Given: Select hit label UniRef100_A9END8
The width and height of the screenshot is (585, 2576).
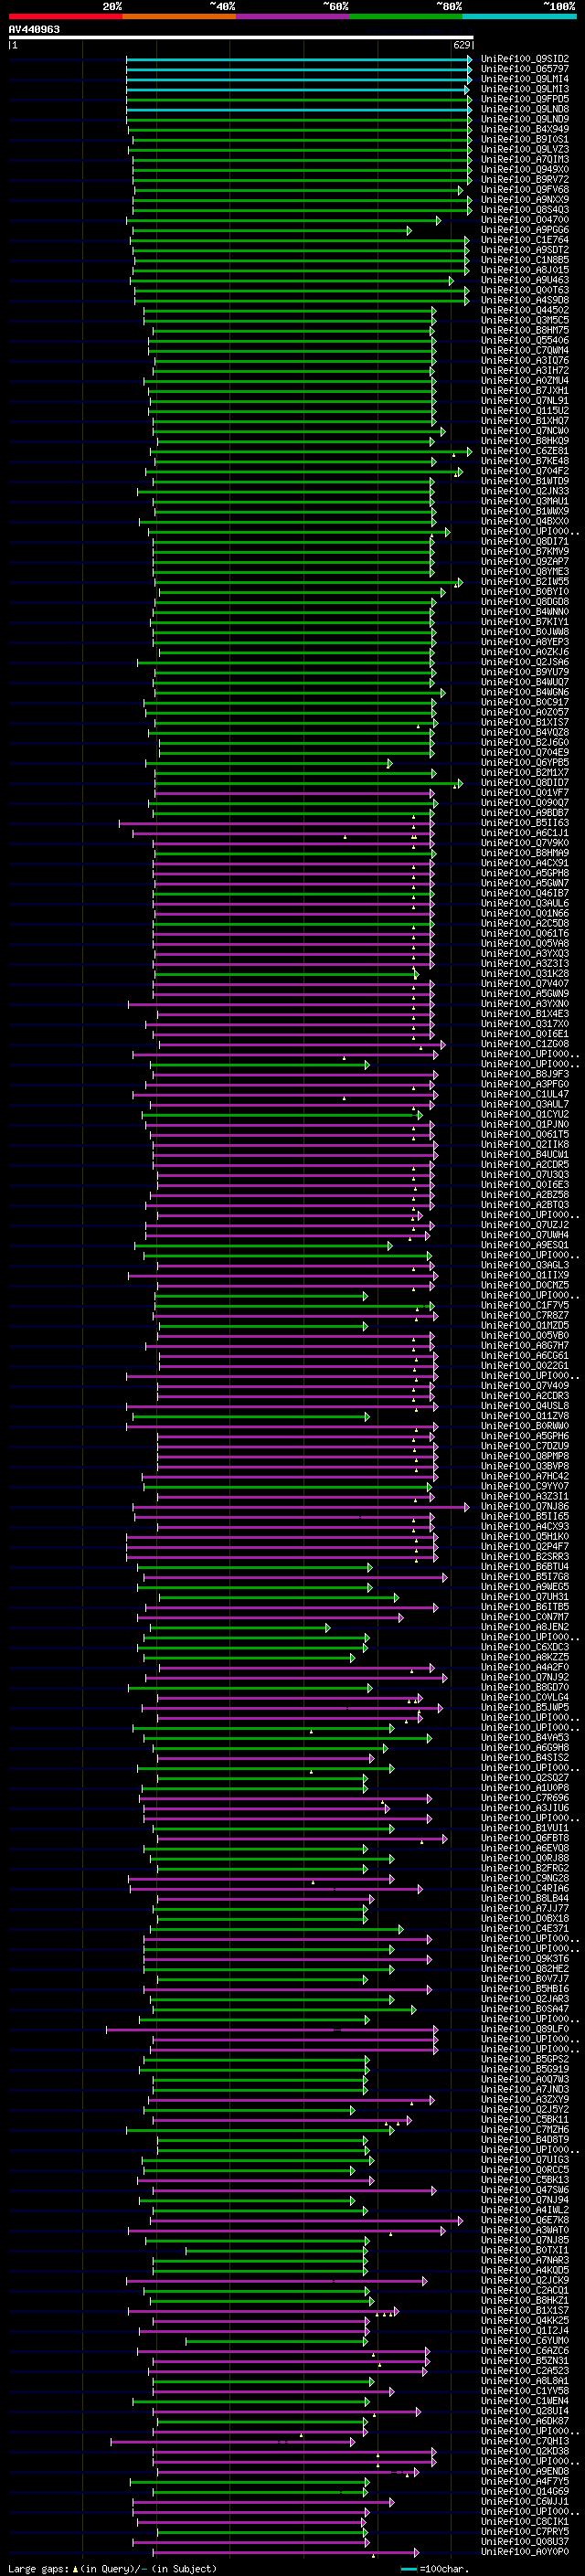Looking at the screenshot, I should (525, 2472).
